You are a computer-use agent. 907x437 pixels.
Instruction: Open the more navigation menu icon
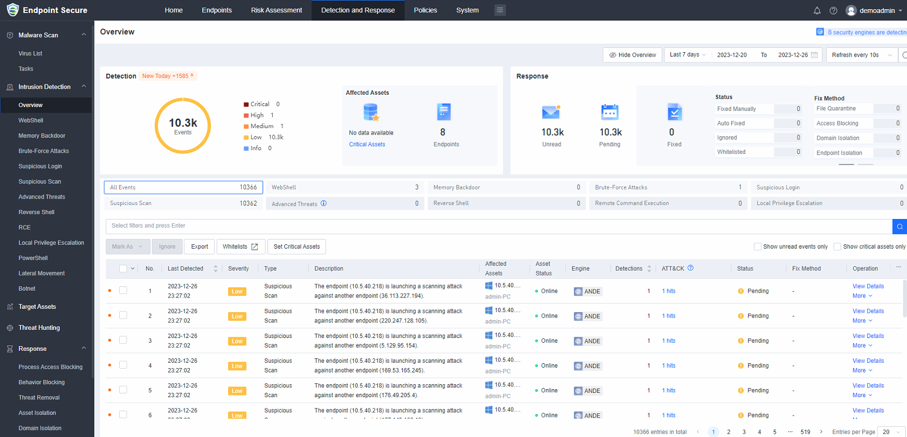(x=500, y=10)
